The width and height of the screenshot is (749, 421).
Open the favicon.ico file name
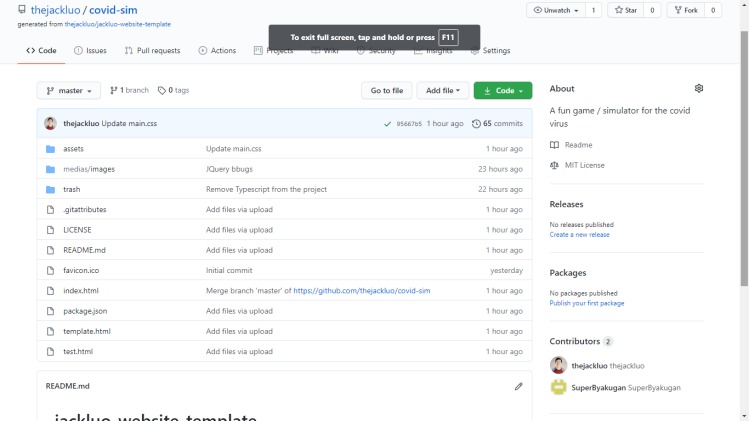[x=81, y=270]
